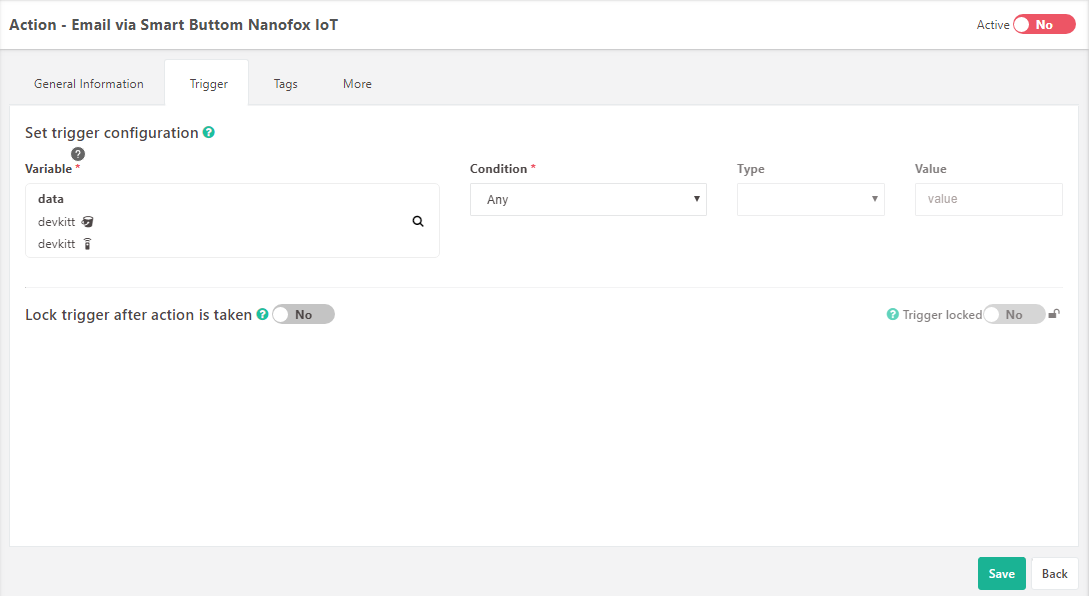Click the 'Variable' field label

(49, 169)
